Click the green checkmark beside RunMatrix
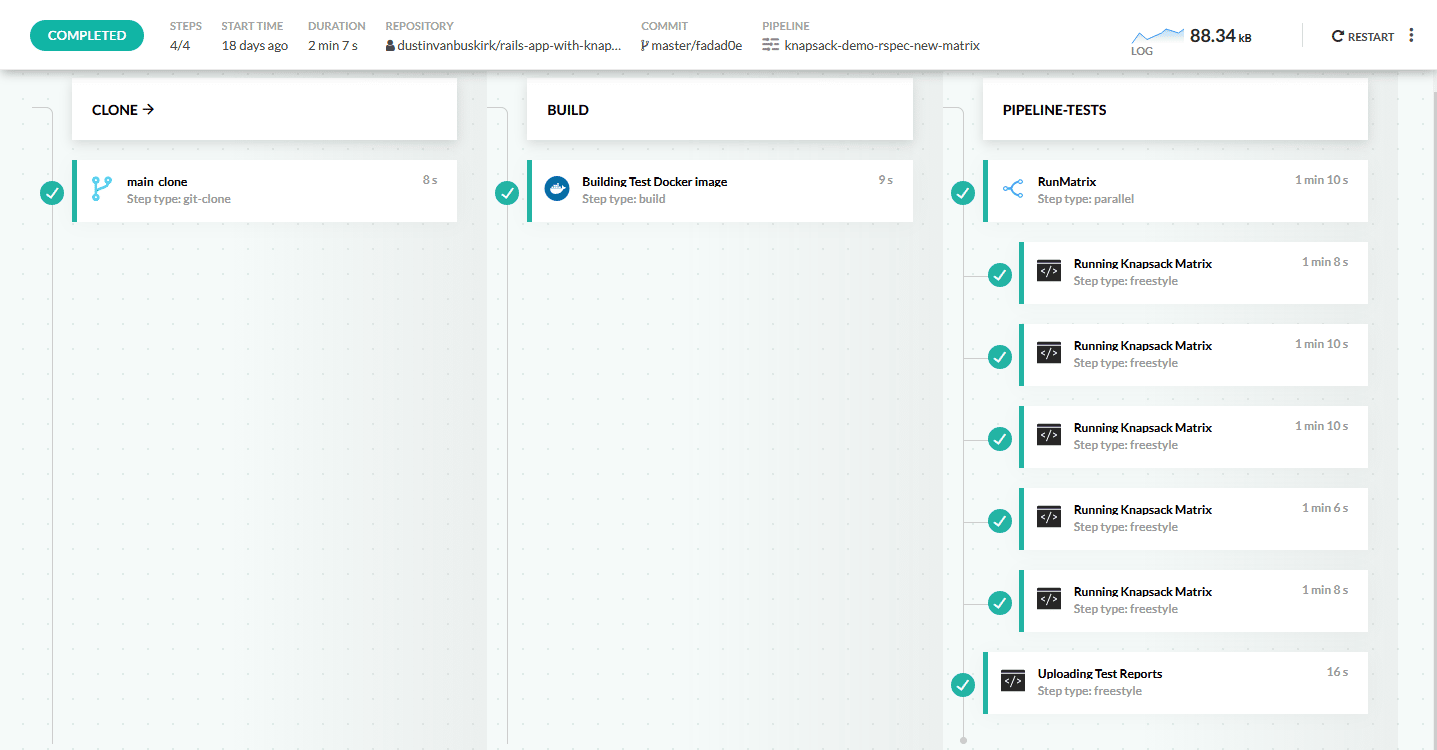The width and height of the screenshot is (1437, 750). pyautogui.click(x=963, y=192)
